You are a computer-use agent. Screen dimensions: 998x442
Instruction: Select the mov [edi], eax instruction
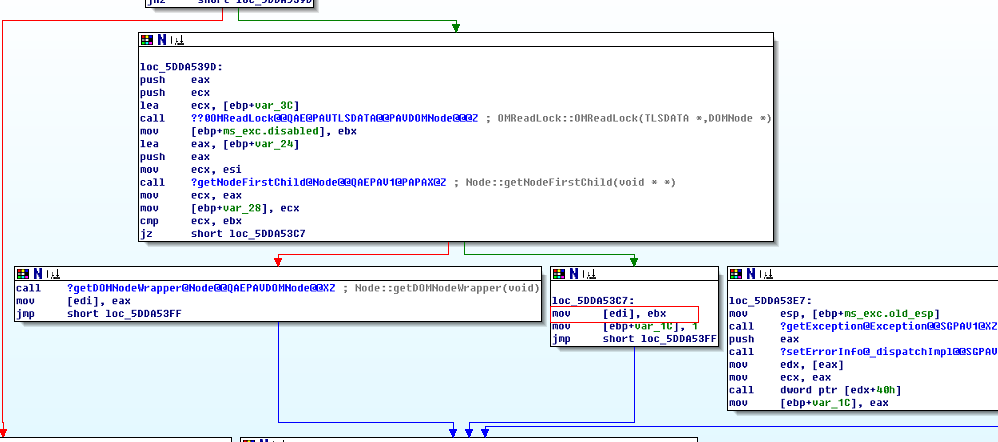click(x=73, y=301)
